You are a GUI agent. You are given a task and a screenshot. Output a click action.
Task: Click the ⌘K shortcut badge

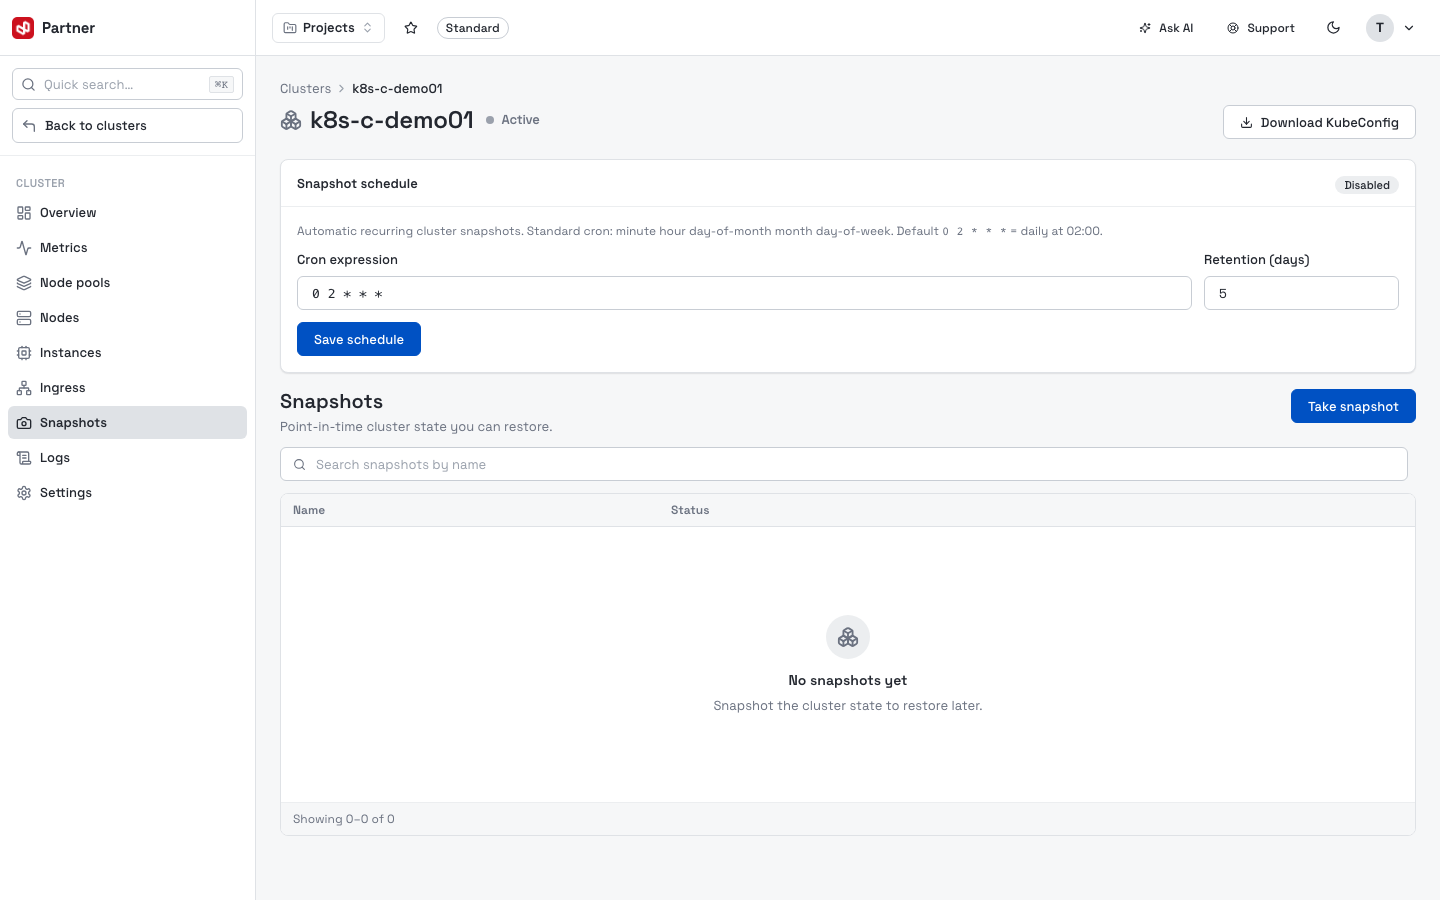(221, 84)
